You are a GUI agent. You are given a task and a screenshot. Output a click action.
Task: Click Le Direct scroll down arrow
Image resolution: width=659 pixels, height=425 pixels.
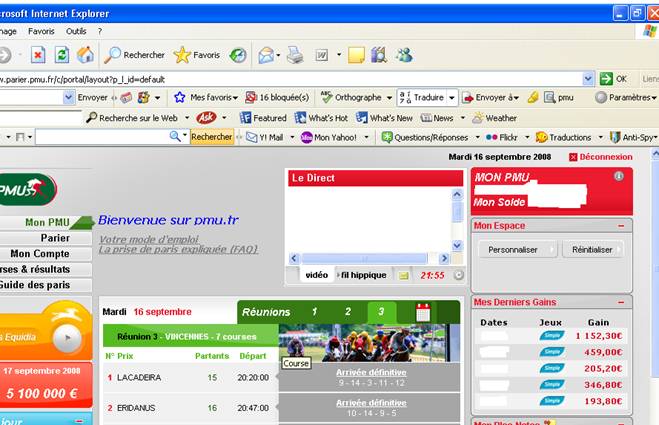[457, 245]
